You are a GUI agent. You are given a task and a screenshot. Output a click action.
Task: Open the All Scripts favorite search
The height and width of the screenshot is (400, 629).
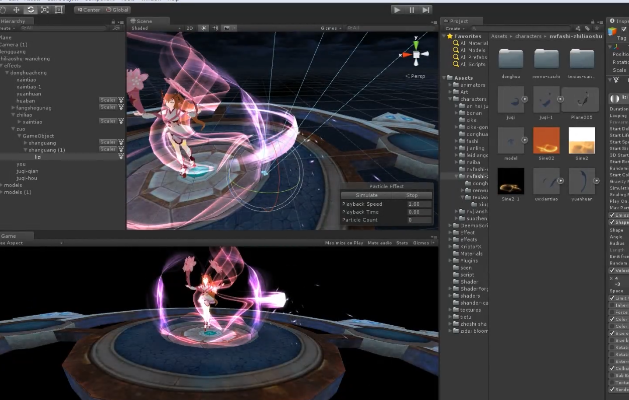coord(470,64)
